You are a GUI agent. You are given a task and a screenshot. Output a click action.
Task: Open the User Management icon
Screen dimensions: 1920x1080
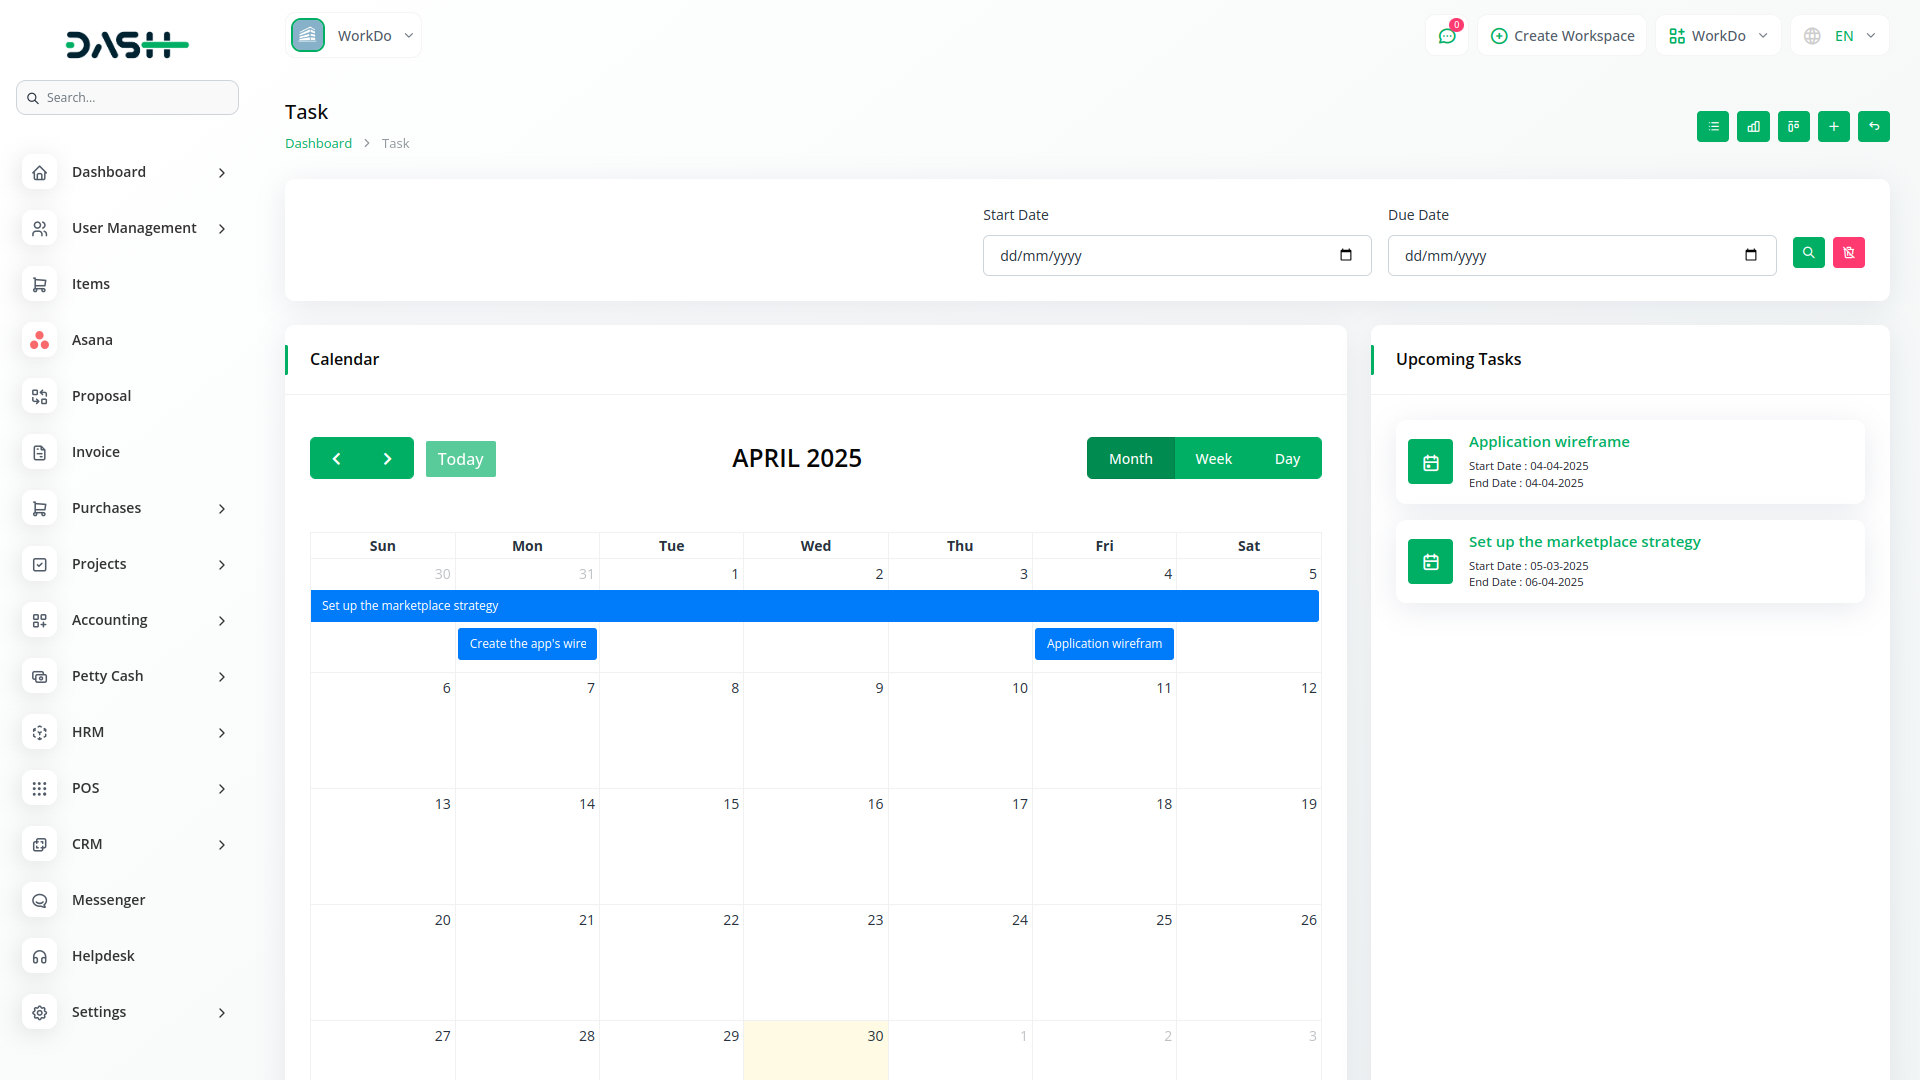[x=39, y=228]
